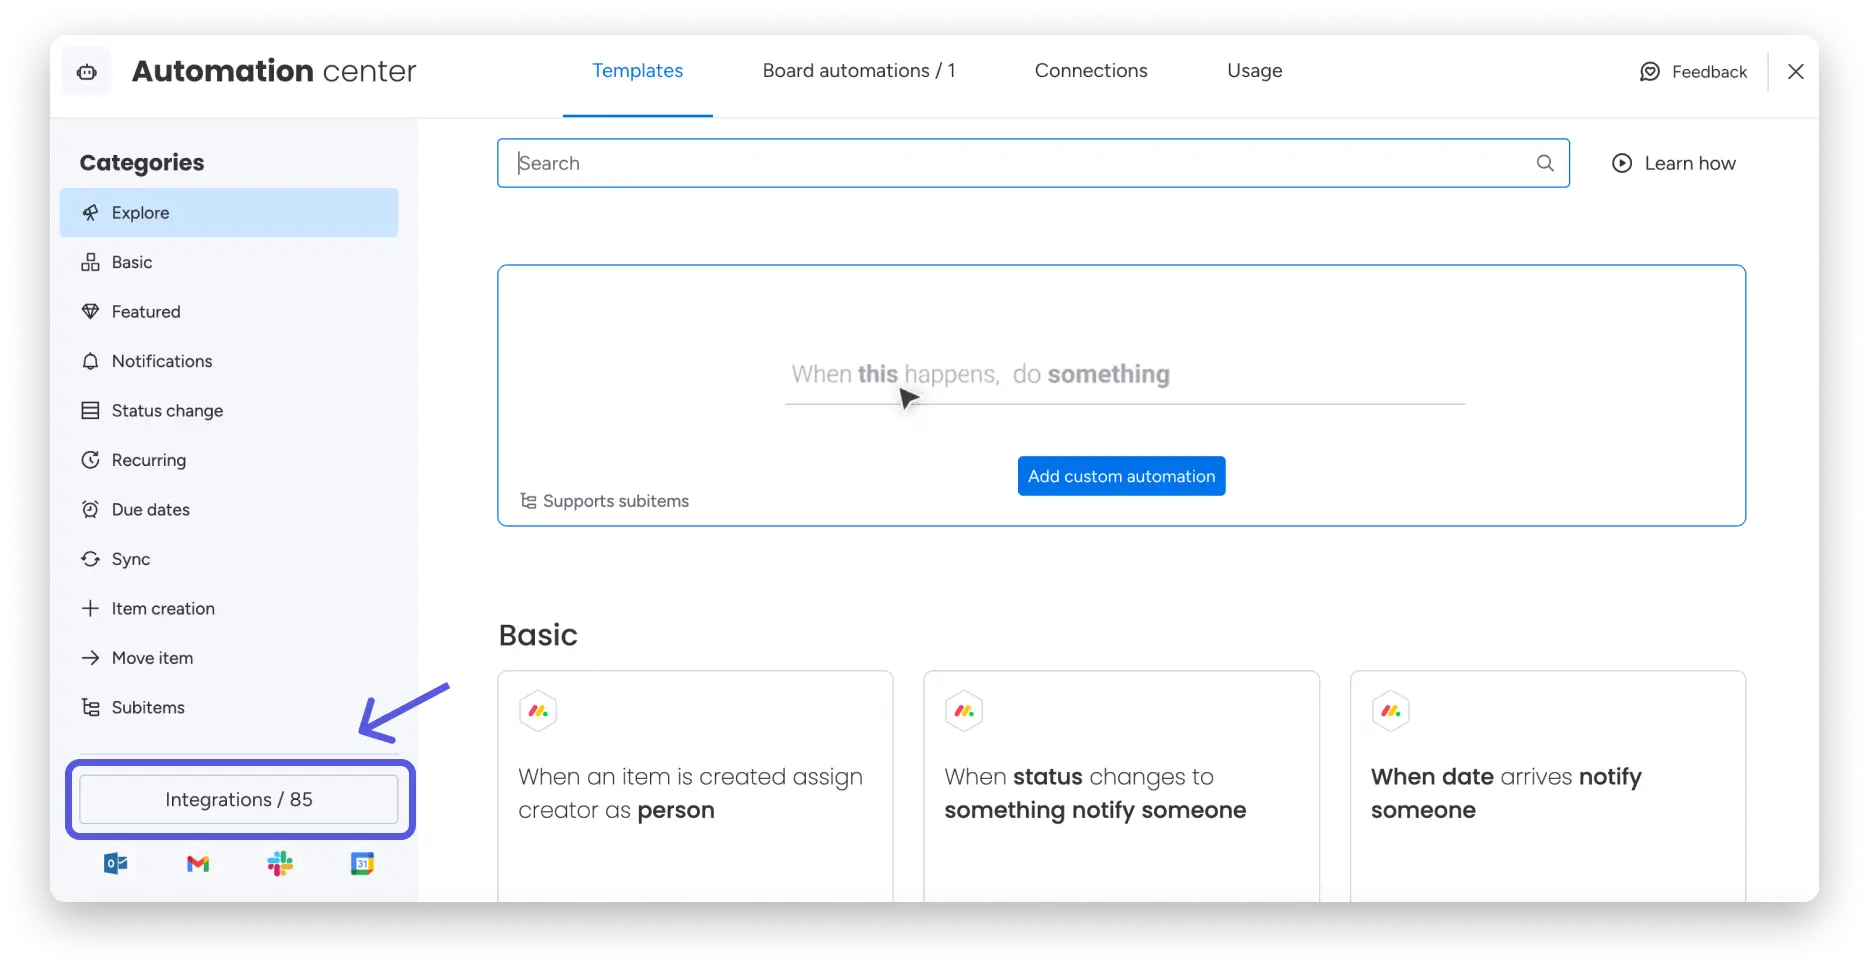Click the Basic section heading

(538, 635)
